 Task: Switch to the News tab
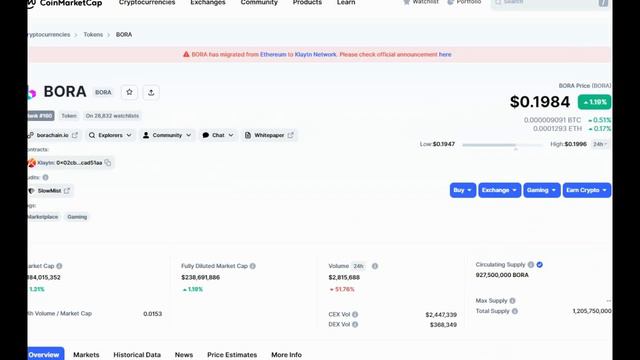pos(184,355)
